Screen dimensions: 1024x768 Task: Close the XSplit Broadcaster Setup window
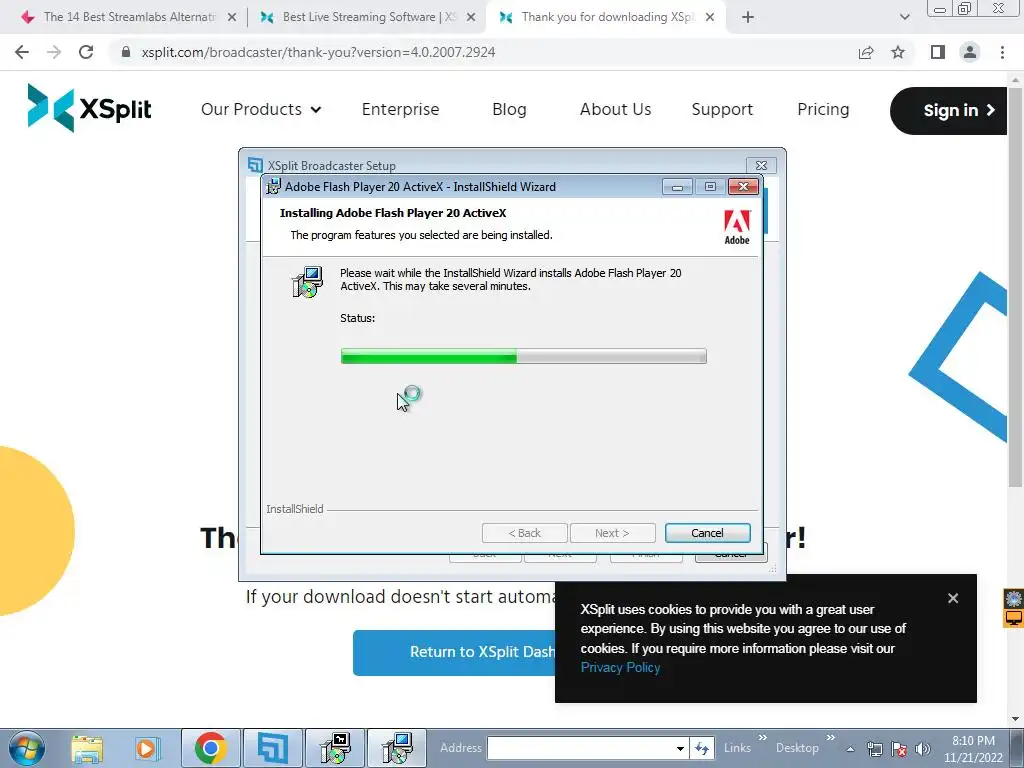pyautogui.click(x=761, y=165)
